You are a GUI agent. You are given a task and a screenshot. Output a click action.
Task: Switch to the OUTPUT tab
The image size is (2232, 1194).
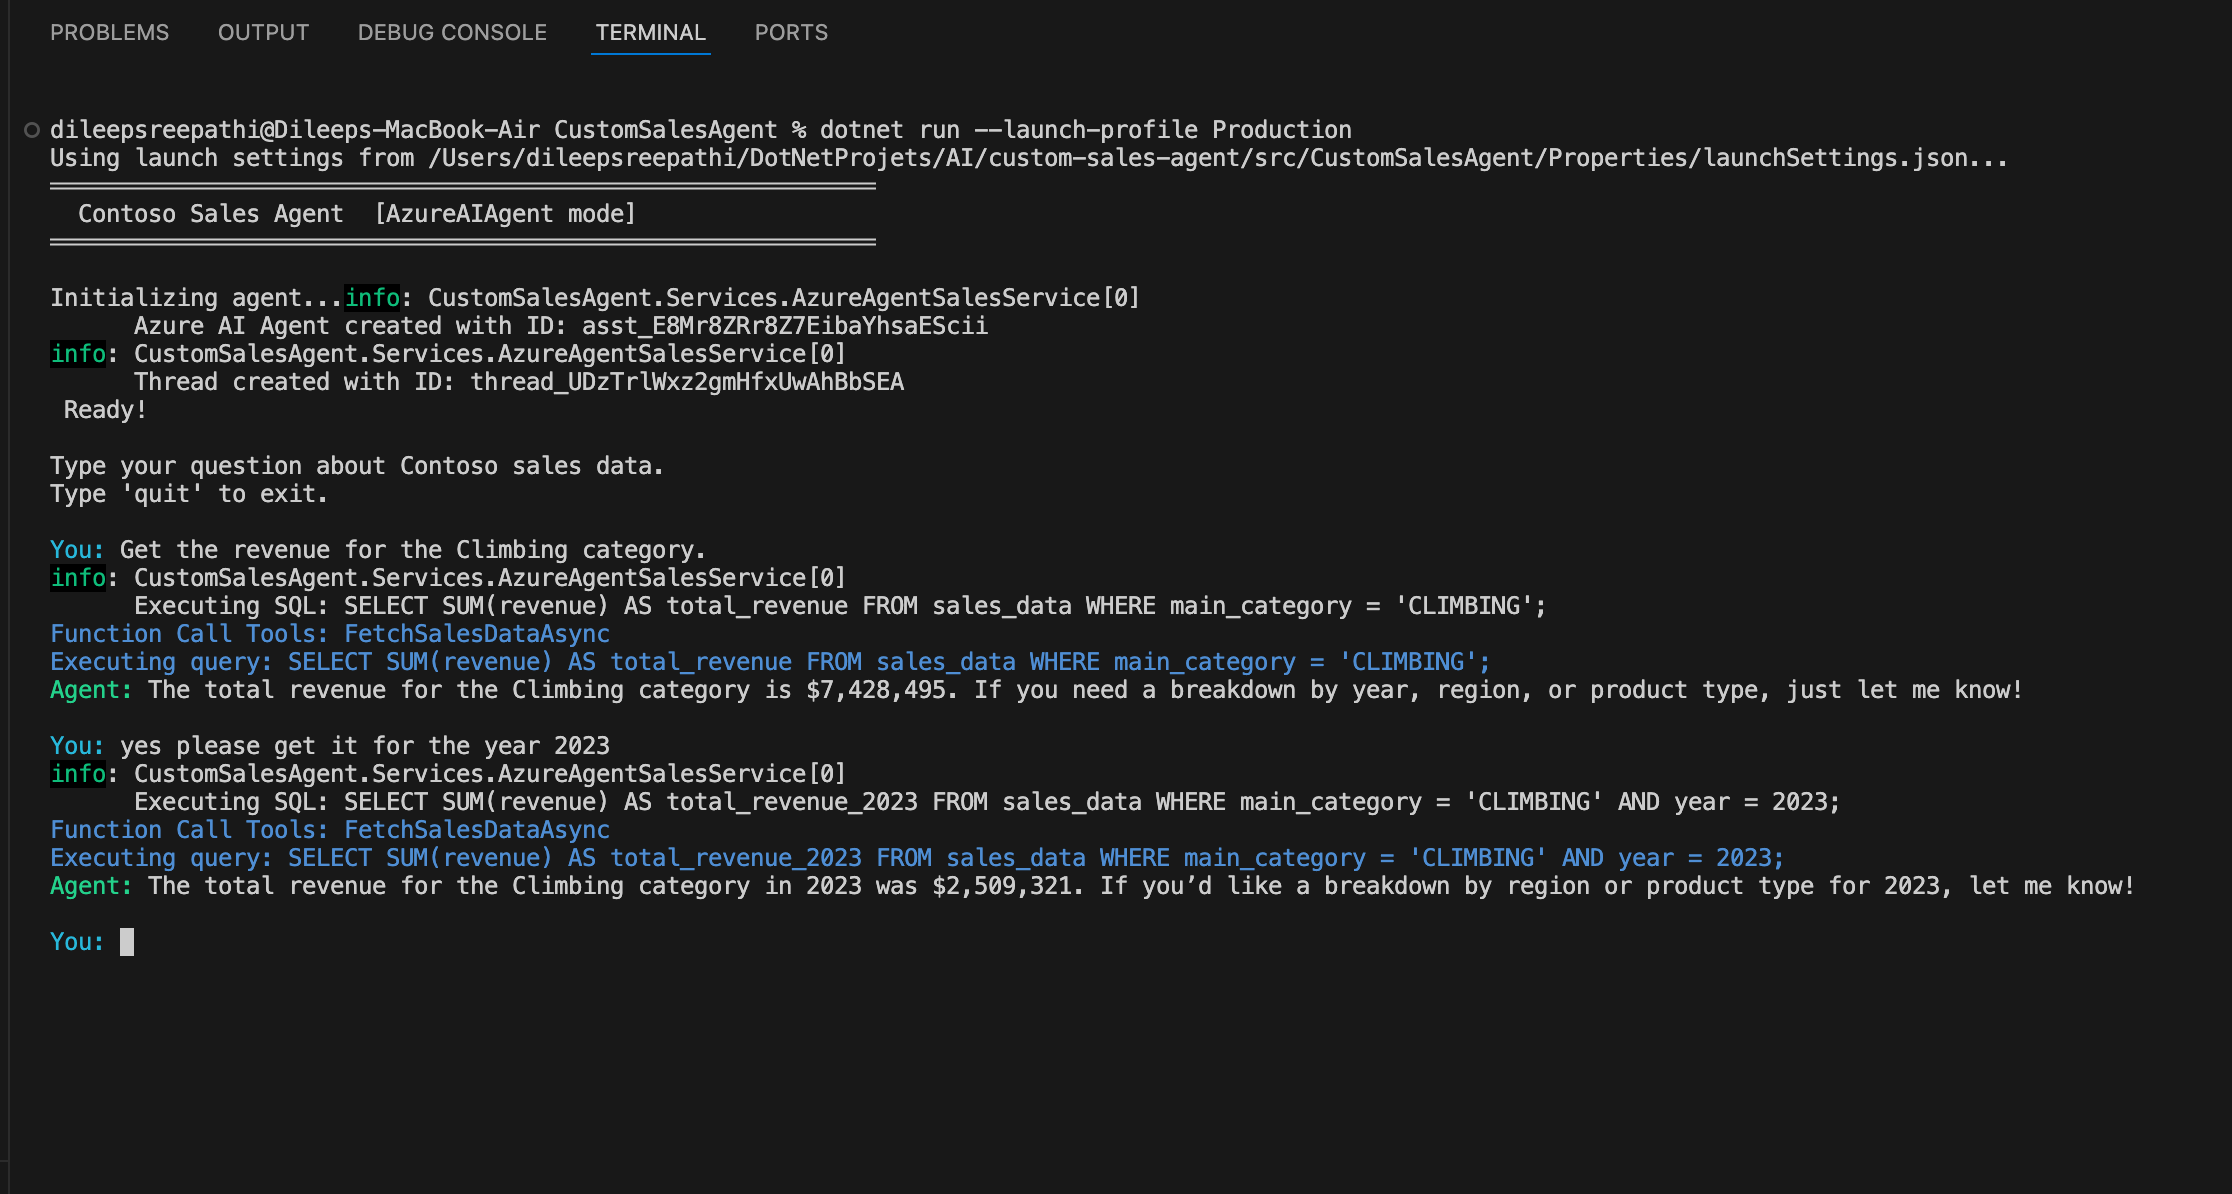point(263,32)
